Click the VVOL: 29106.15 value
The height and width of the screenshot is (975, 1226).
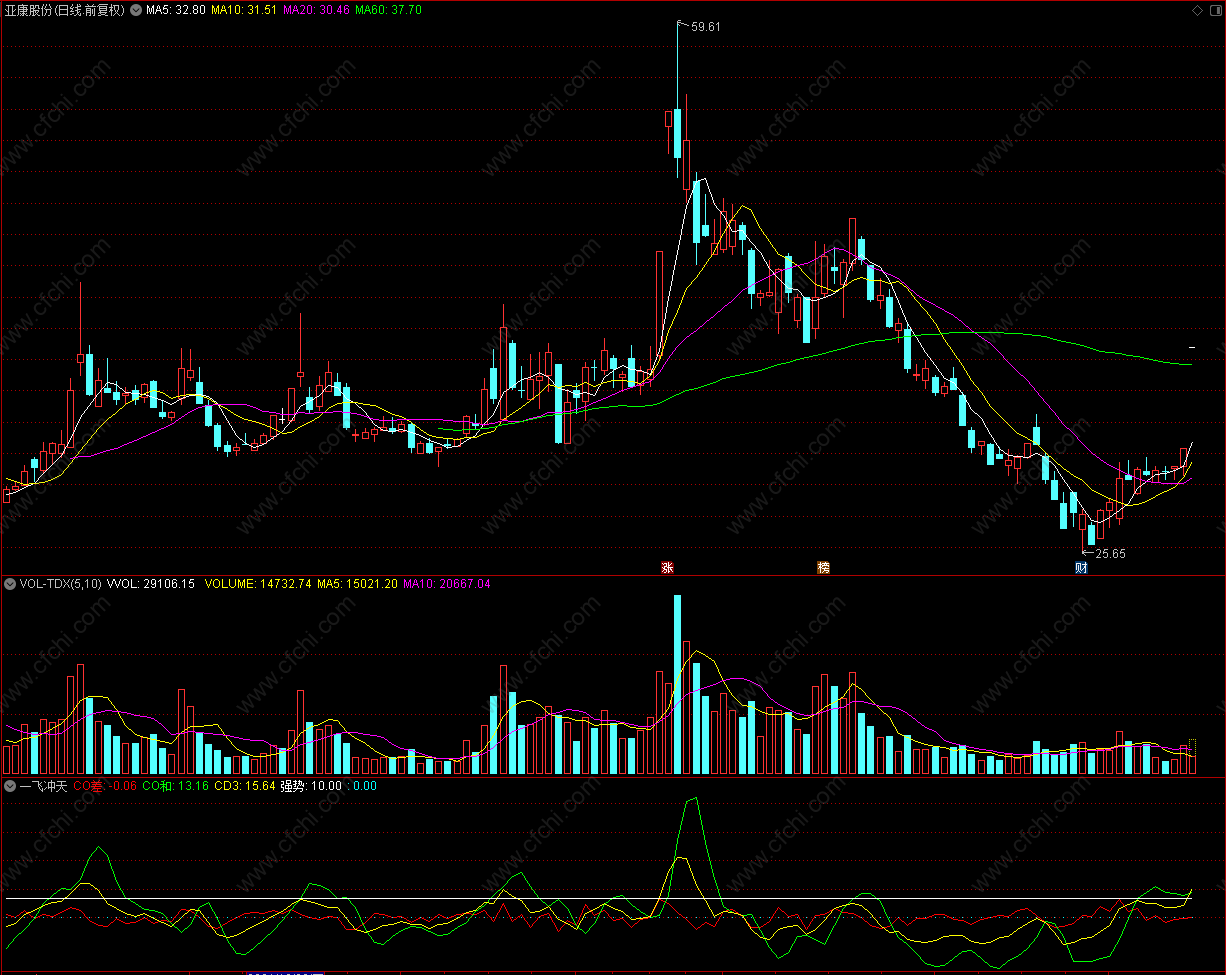pos(151,584)
